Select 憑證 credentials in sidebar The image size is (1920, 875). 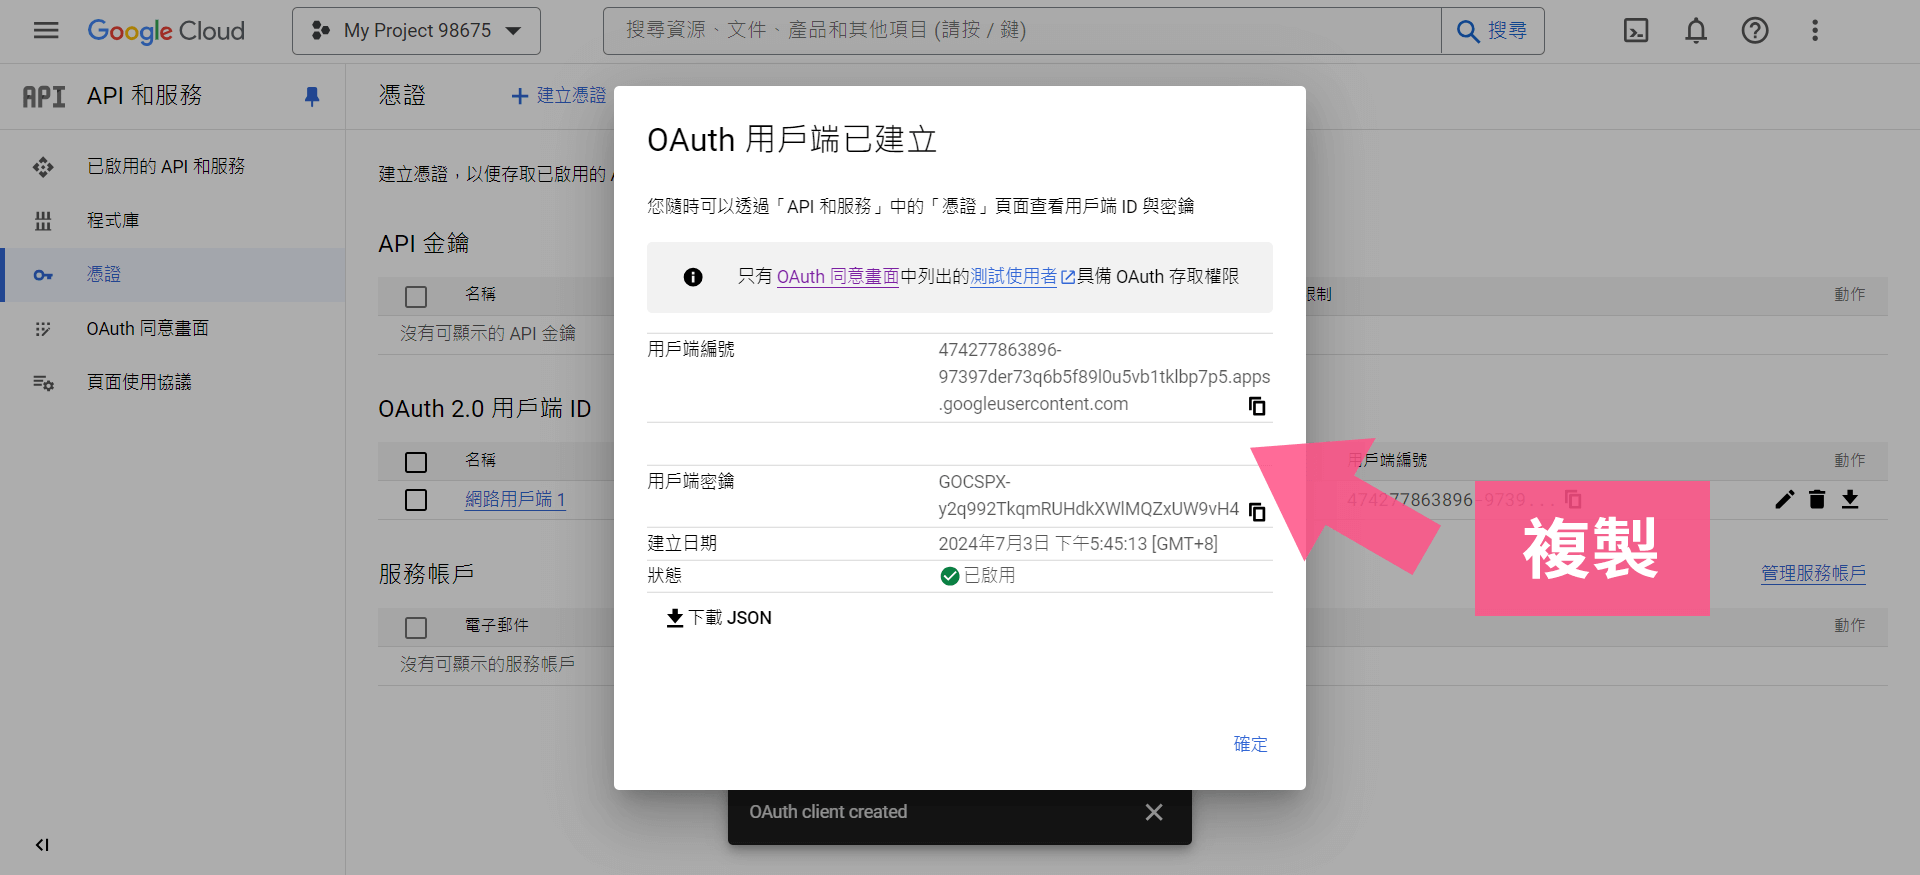[173, 275]
